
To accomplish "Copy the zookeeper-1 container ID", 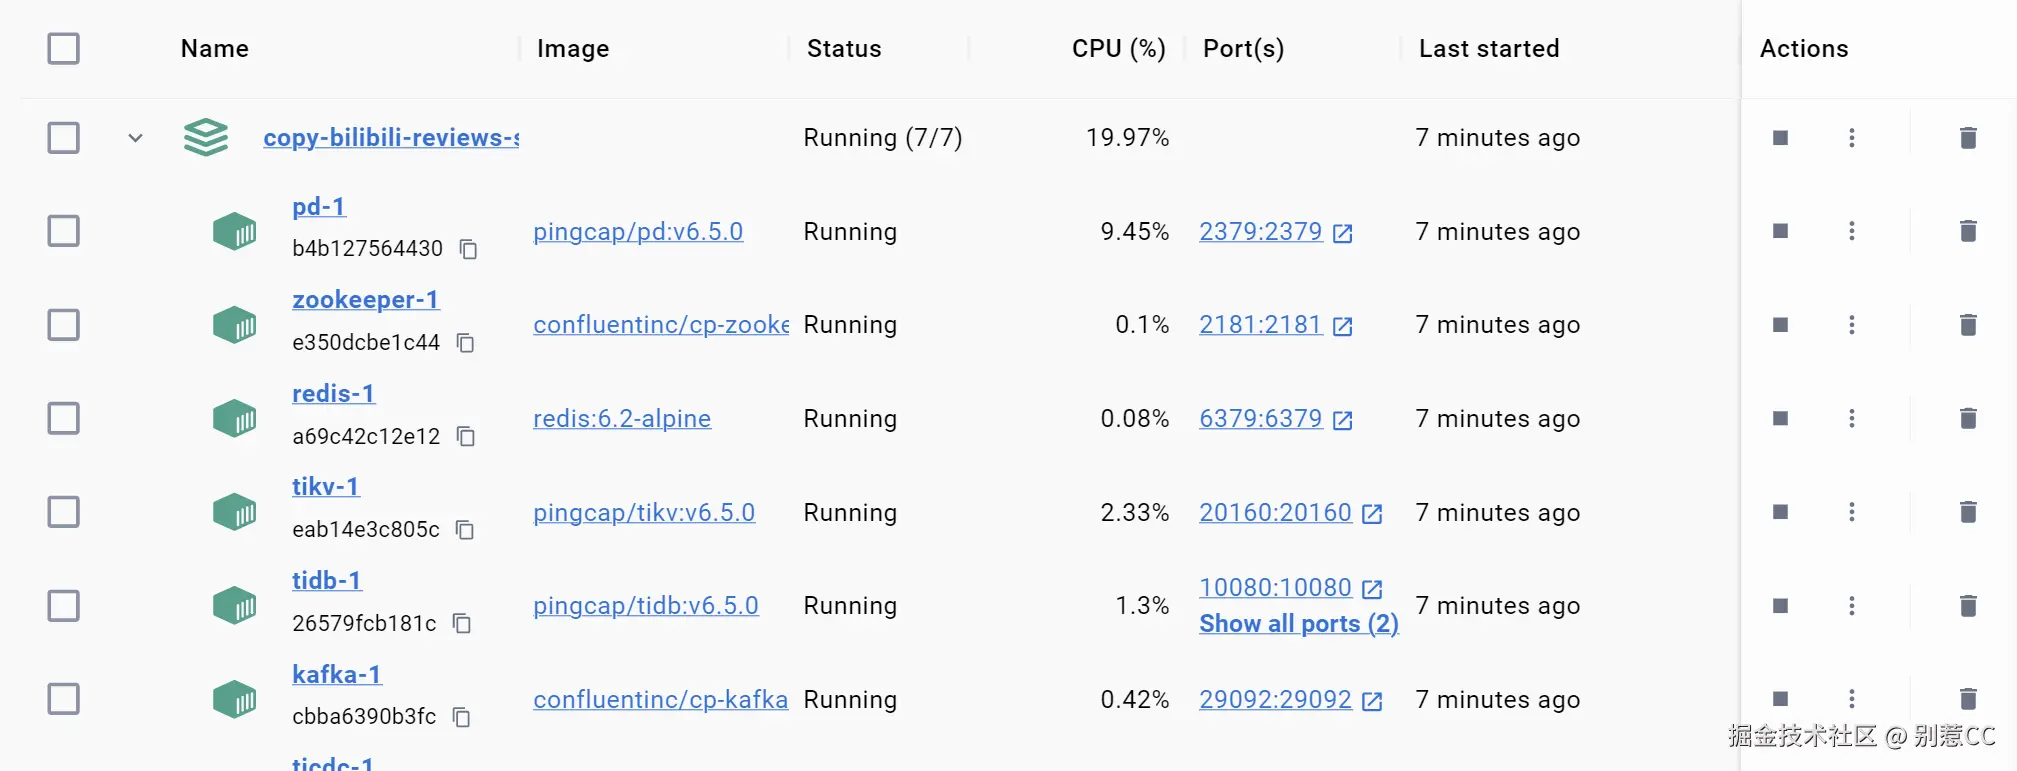I will pos(465,343).
